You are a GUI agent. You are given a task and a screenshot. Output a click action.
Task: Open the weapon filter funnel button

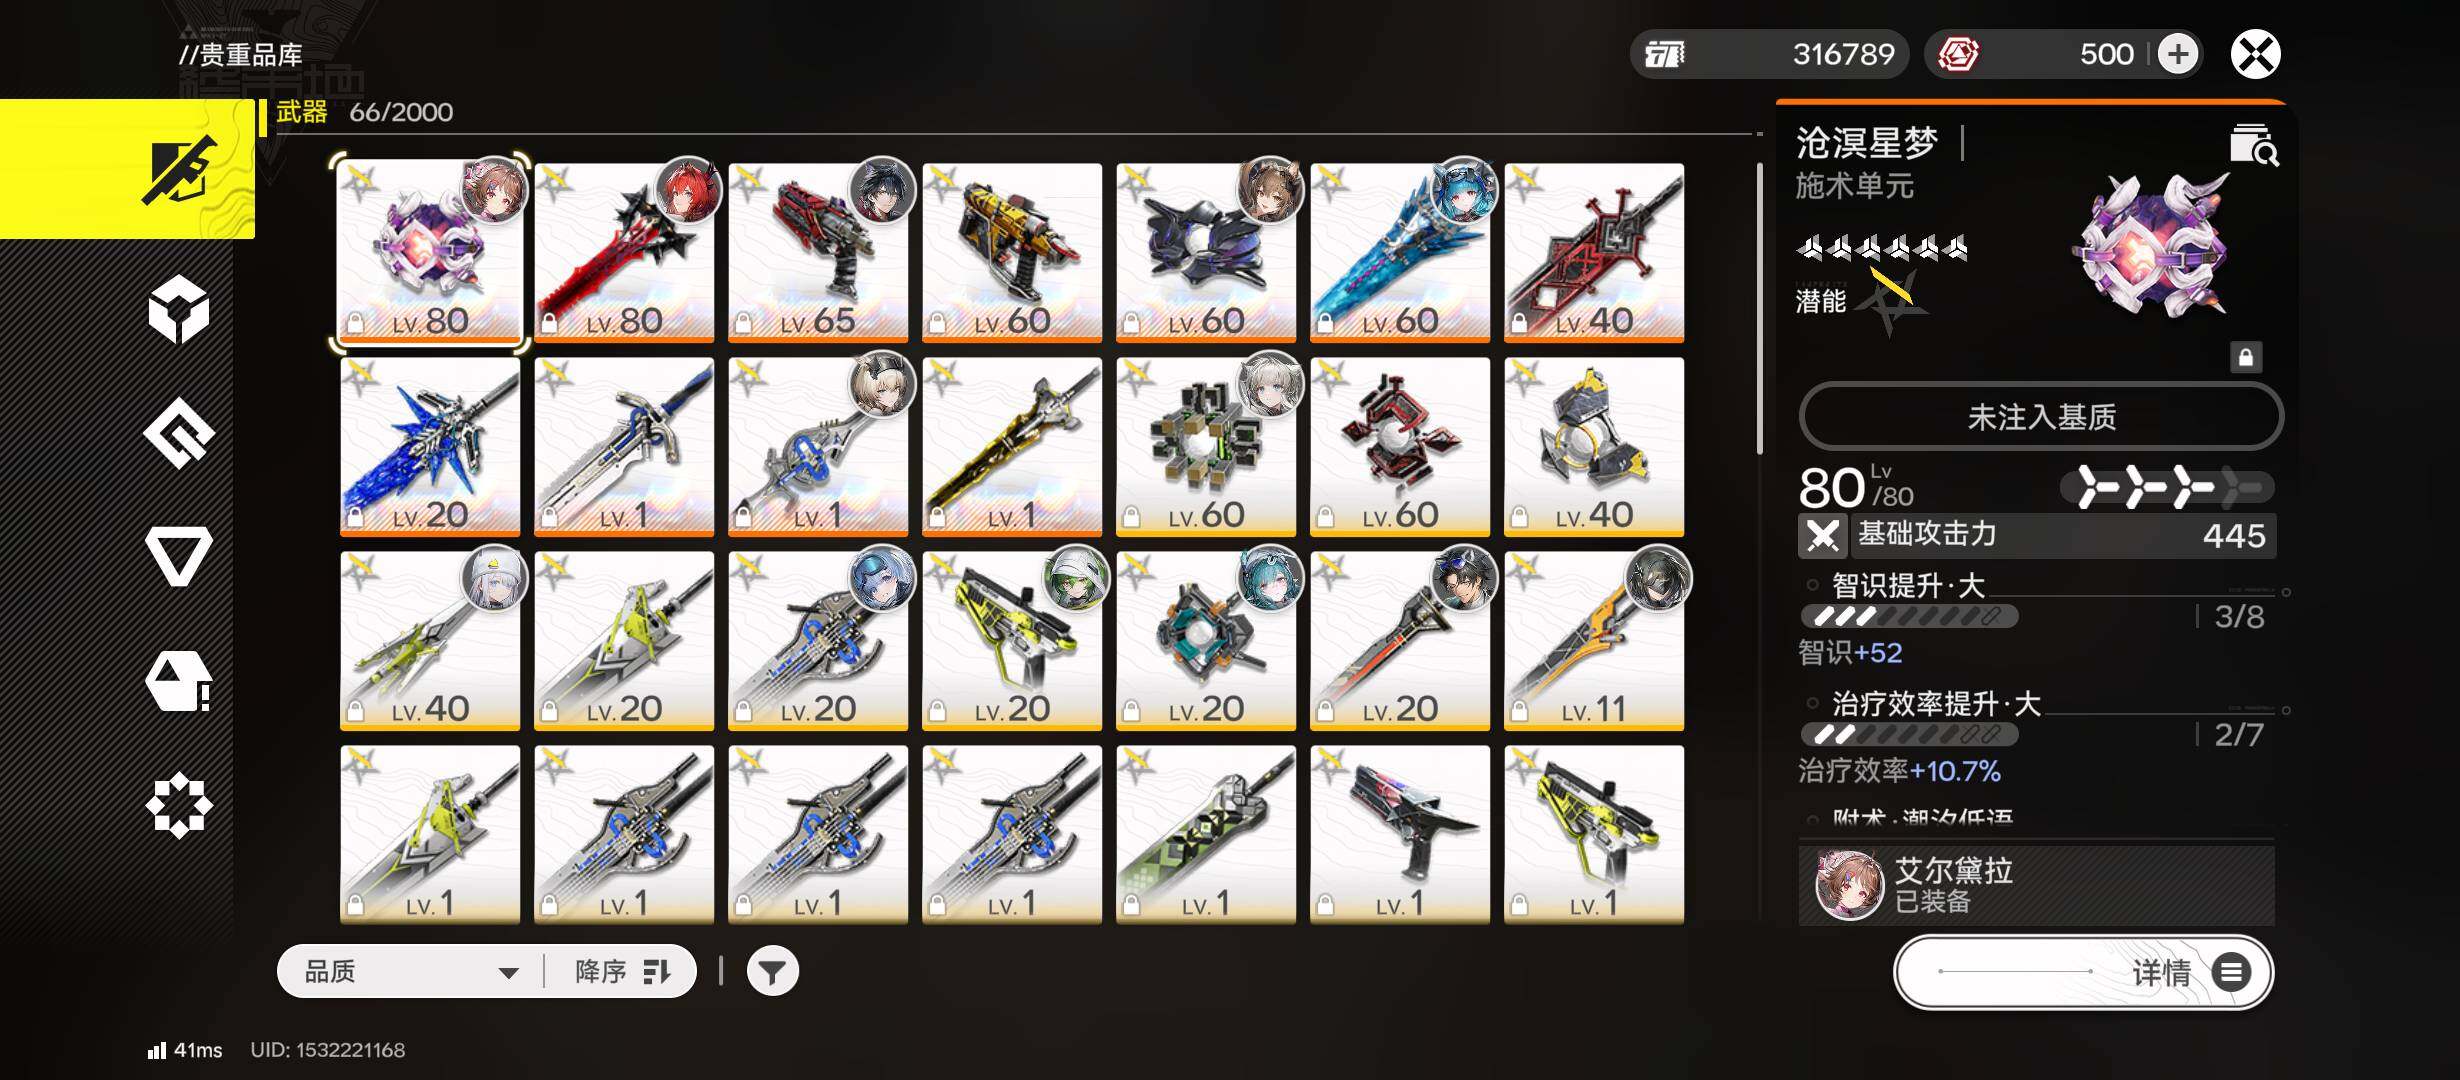point(772,971)
